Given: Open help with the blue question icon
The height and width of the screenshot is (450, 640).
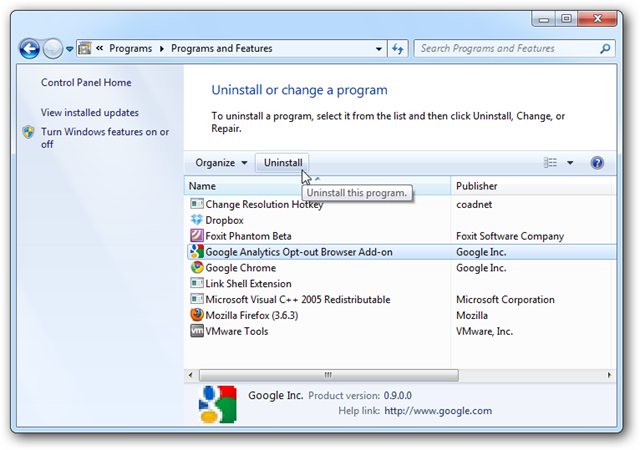Looking at the screenshot, I should (x=597, y=163).
